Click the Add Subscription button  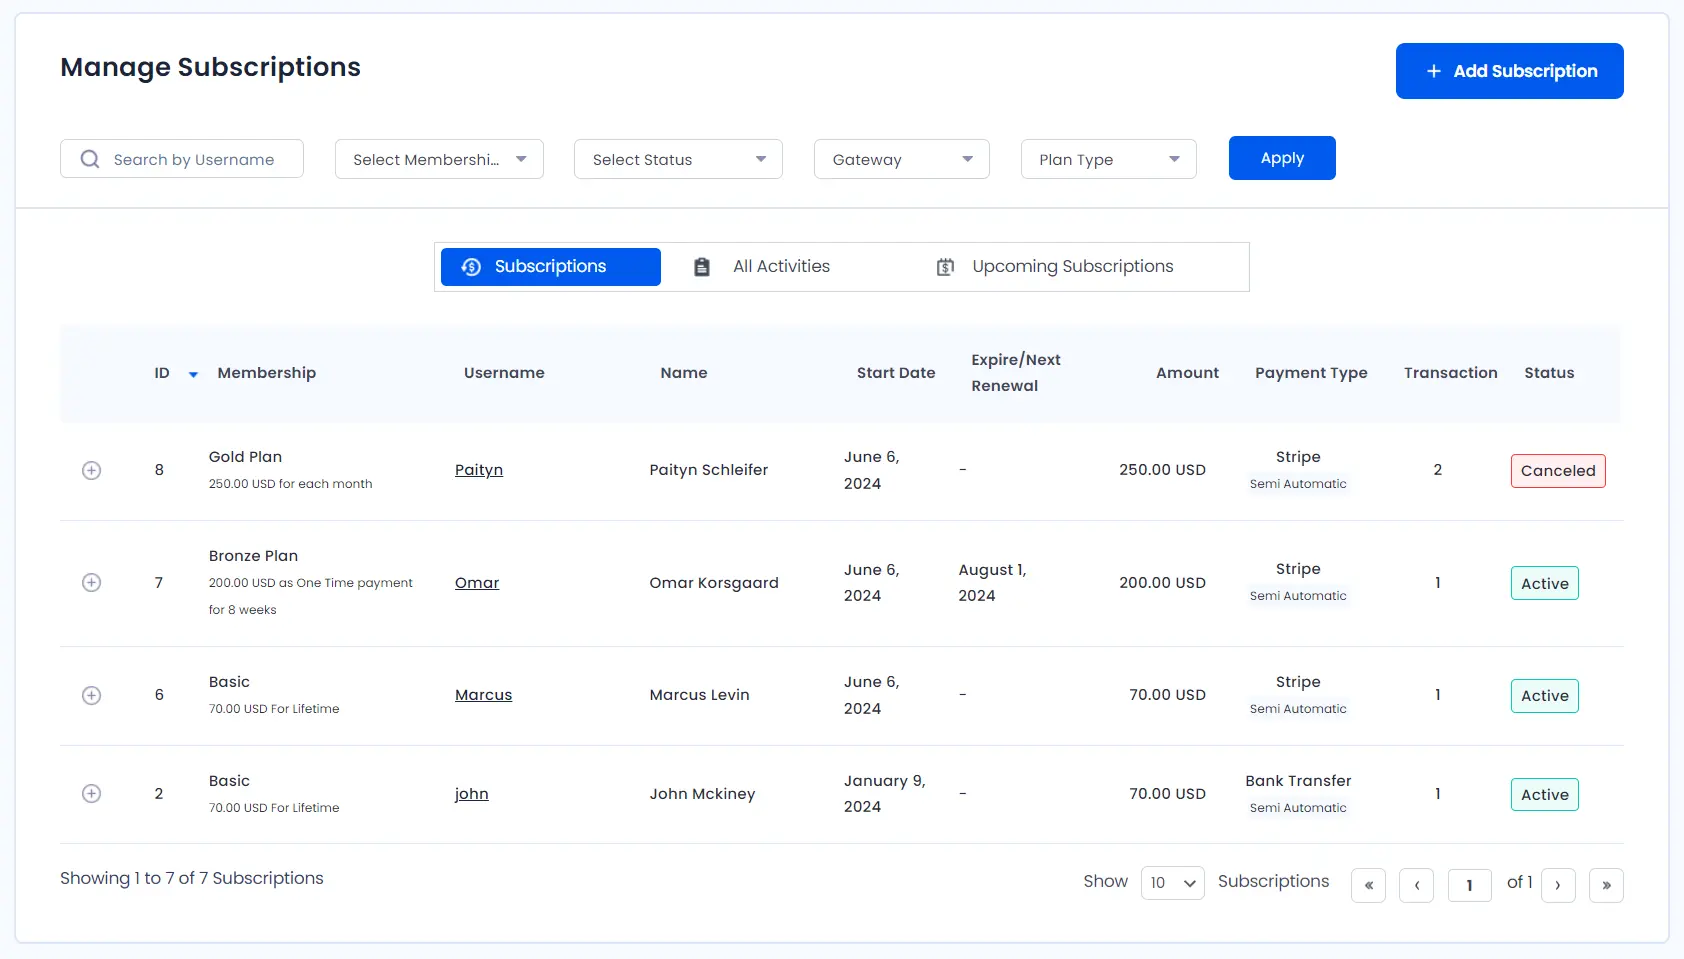(1509, 71)
